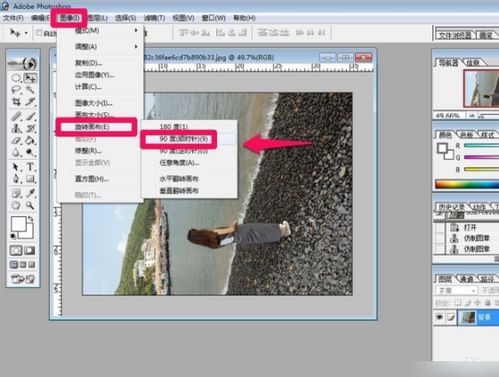Select the History Brush tool
499x377 pixels.
tap(30, 128)
